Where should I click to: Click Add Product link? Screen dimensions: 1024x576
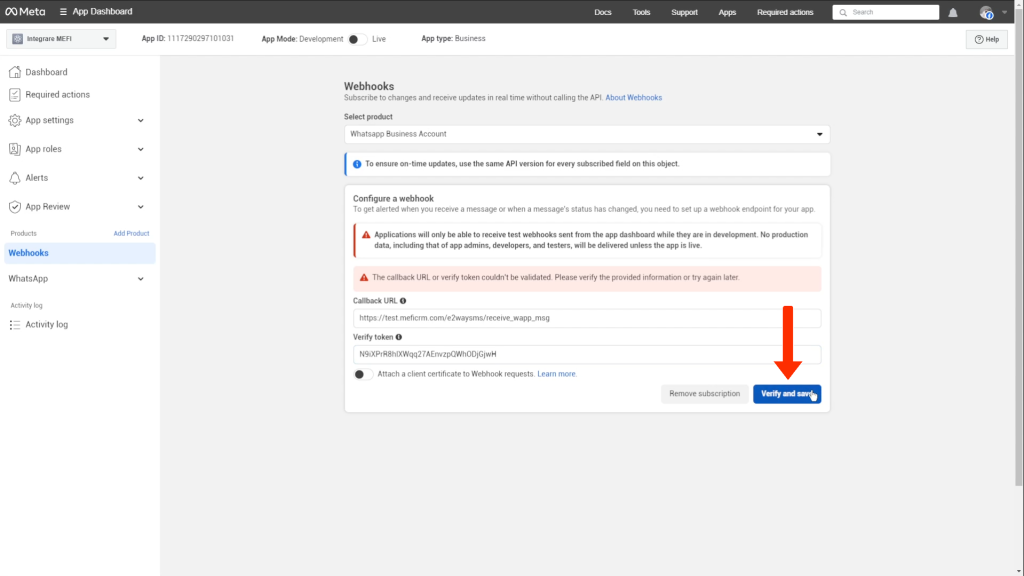[x=131, y=233]
